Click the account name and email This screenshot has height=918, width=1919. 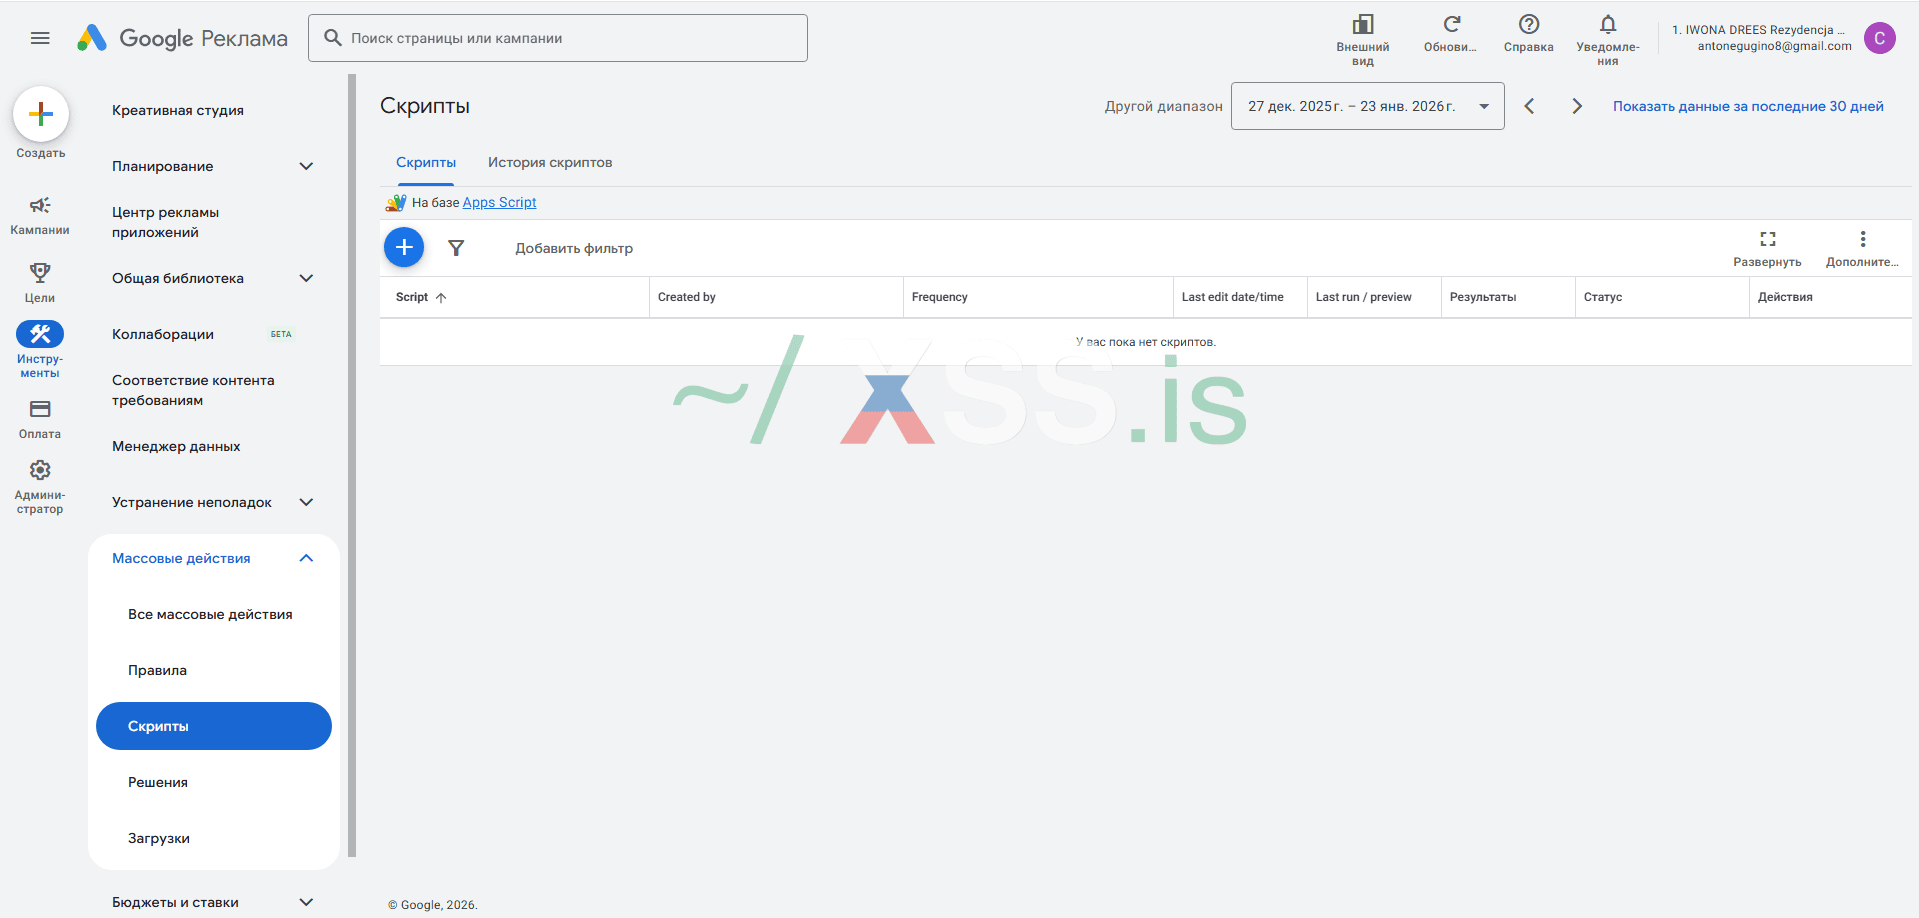(x=1761, y=38)
